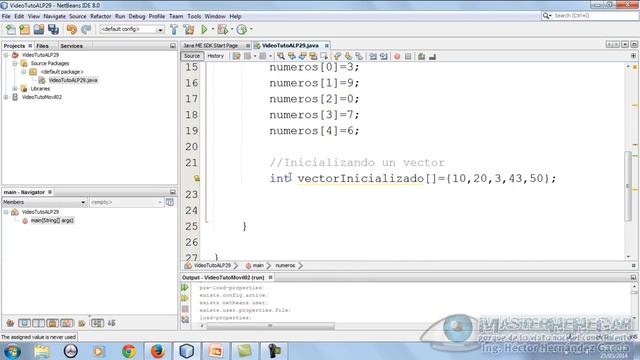Collapse the Source Packages tree node
This screenshot has width=640, height=360.
point(15,63)
